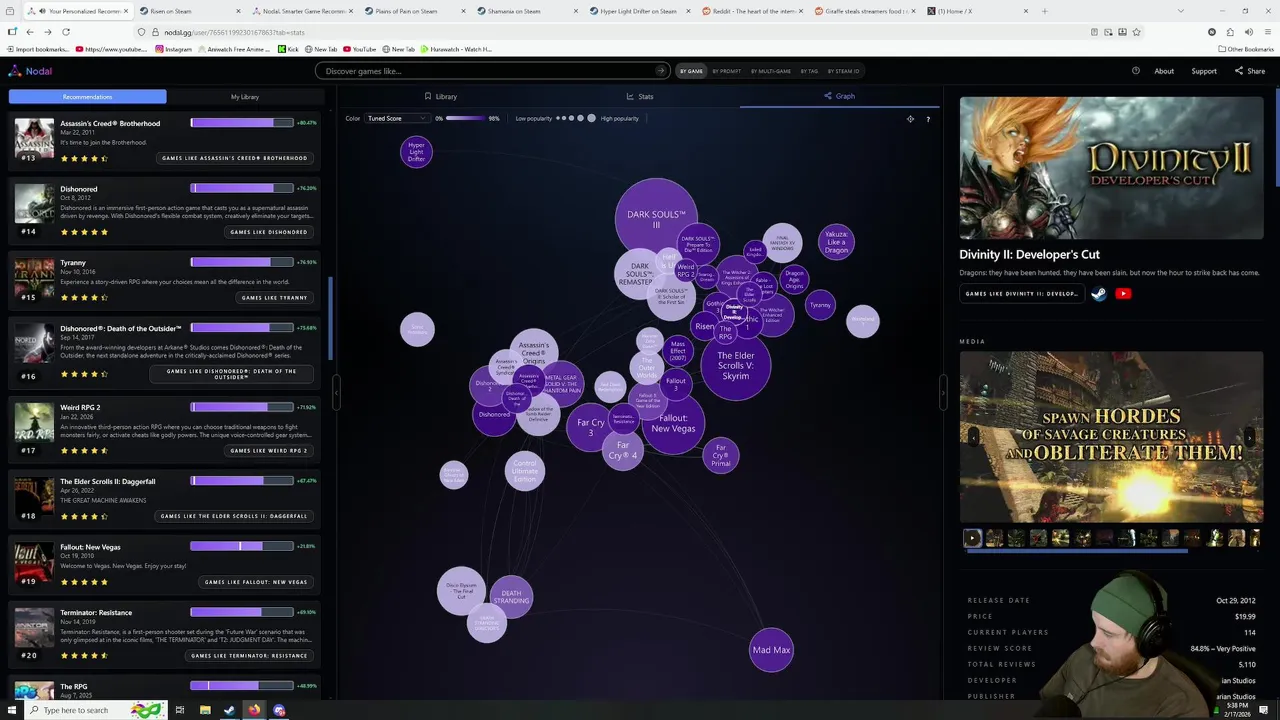Select the smallest popularity dot
This screenshot has width=1280, height=720.
click(x=558, y=119)
